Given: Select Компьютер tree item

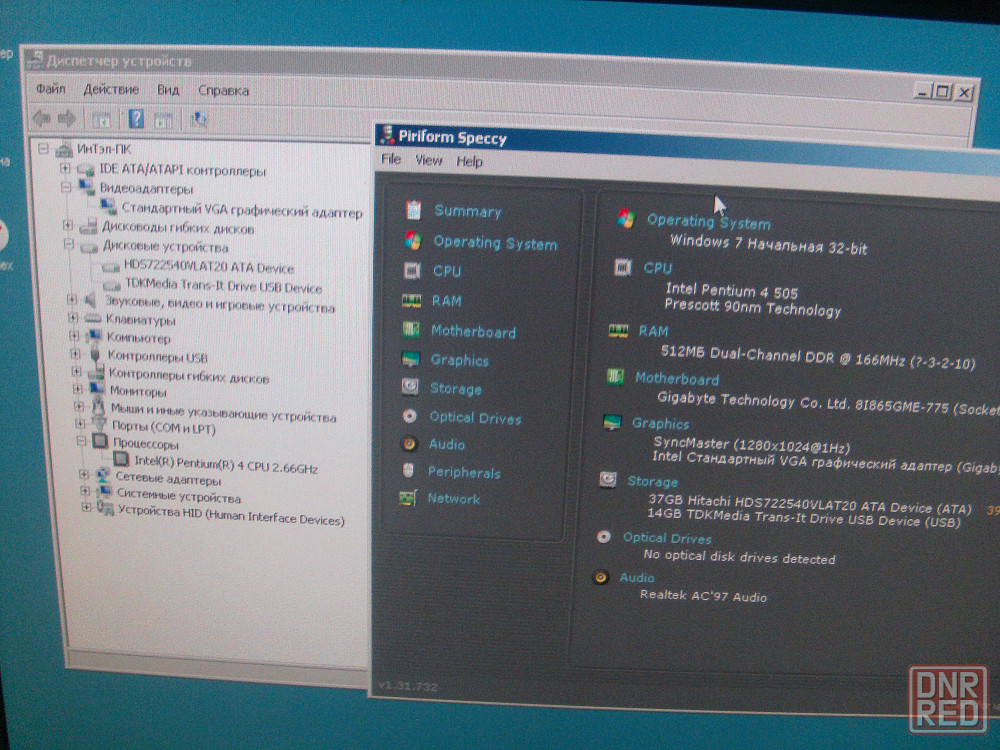Looking at the screenshot, I should [x=138, y=337].
